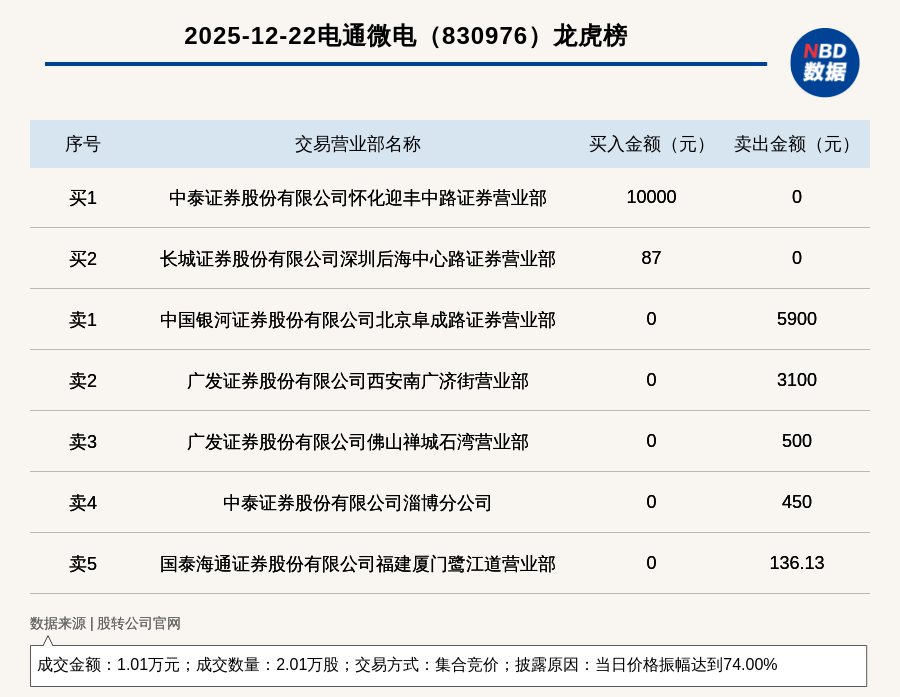Click the 数据来源 股转公司官网 source text

click(105, 623)
